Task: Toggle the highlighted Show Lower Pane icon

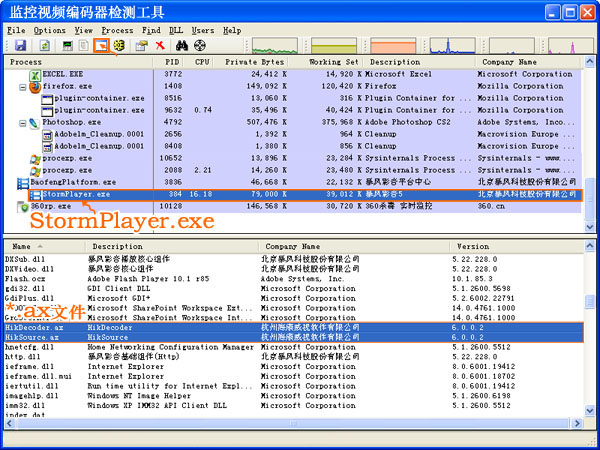Action: click(x=101, y=47)
